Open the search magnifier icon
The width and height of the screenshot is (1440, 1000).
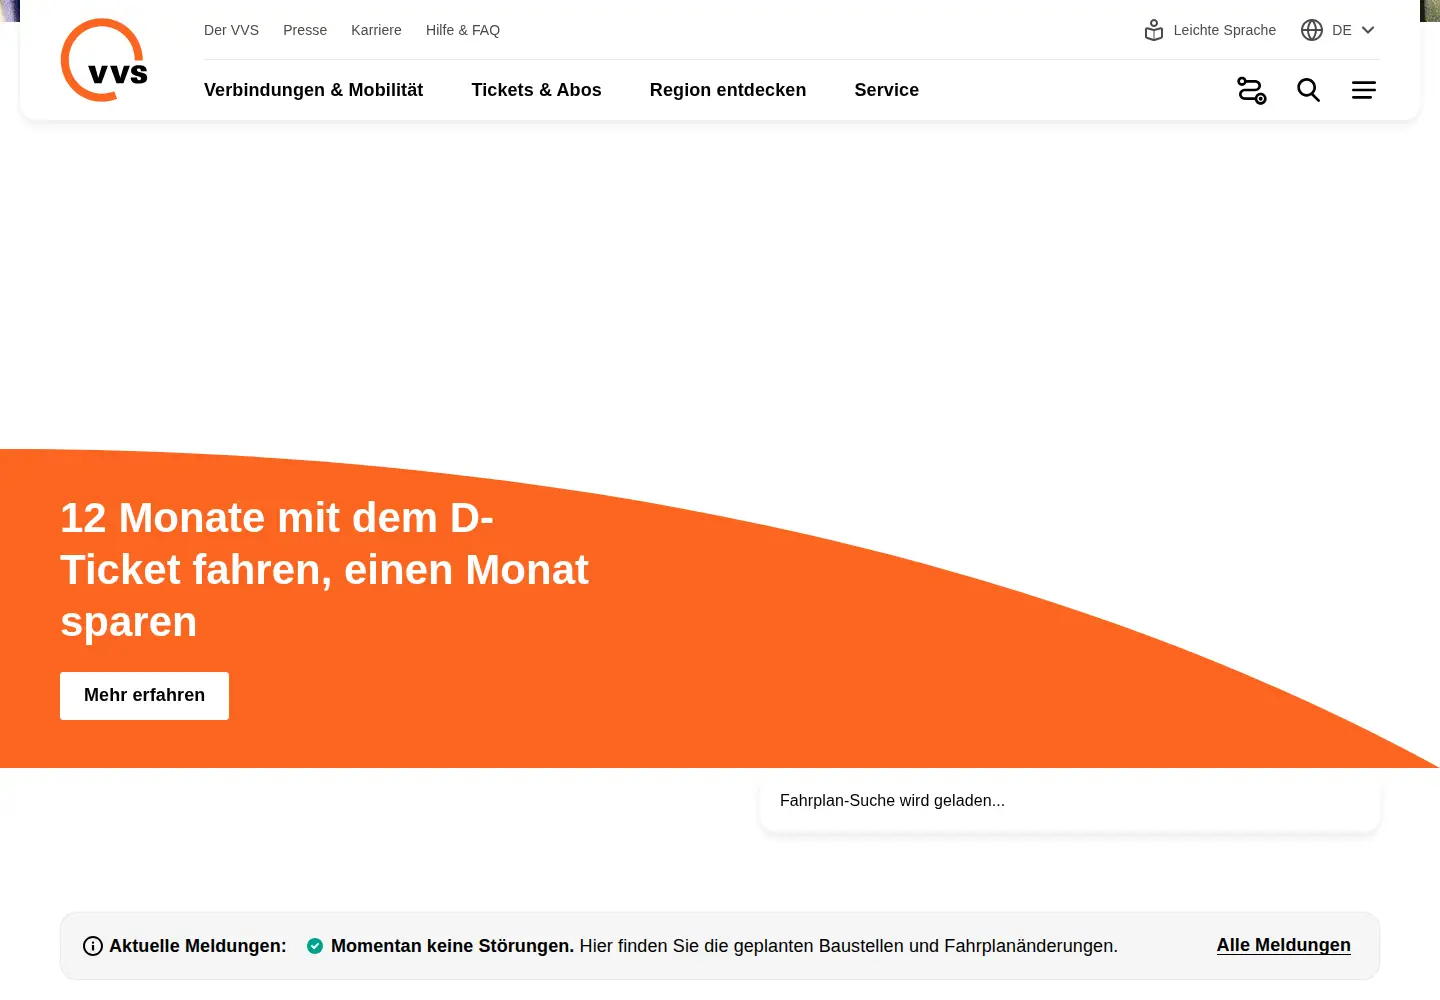click(x=1308, y=90)
